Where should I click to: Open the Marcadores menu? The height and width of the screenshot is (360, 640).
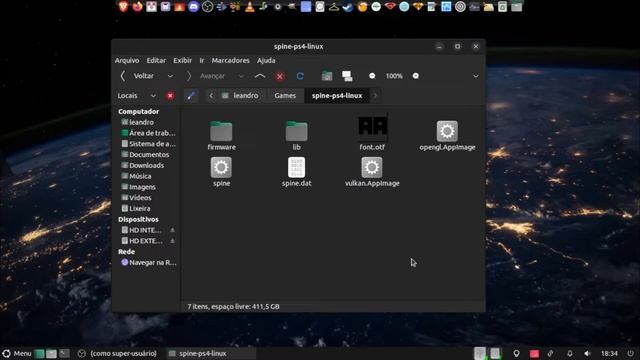[x=230, y=60]
